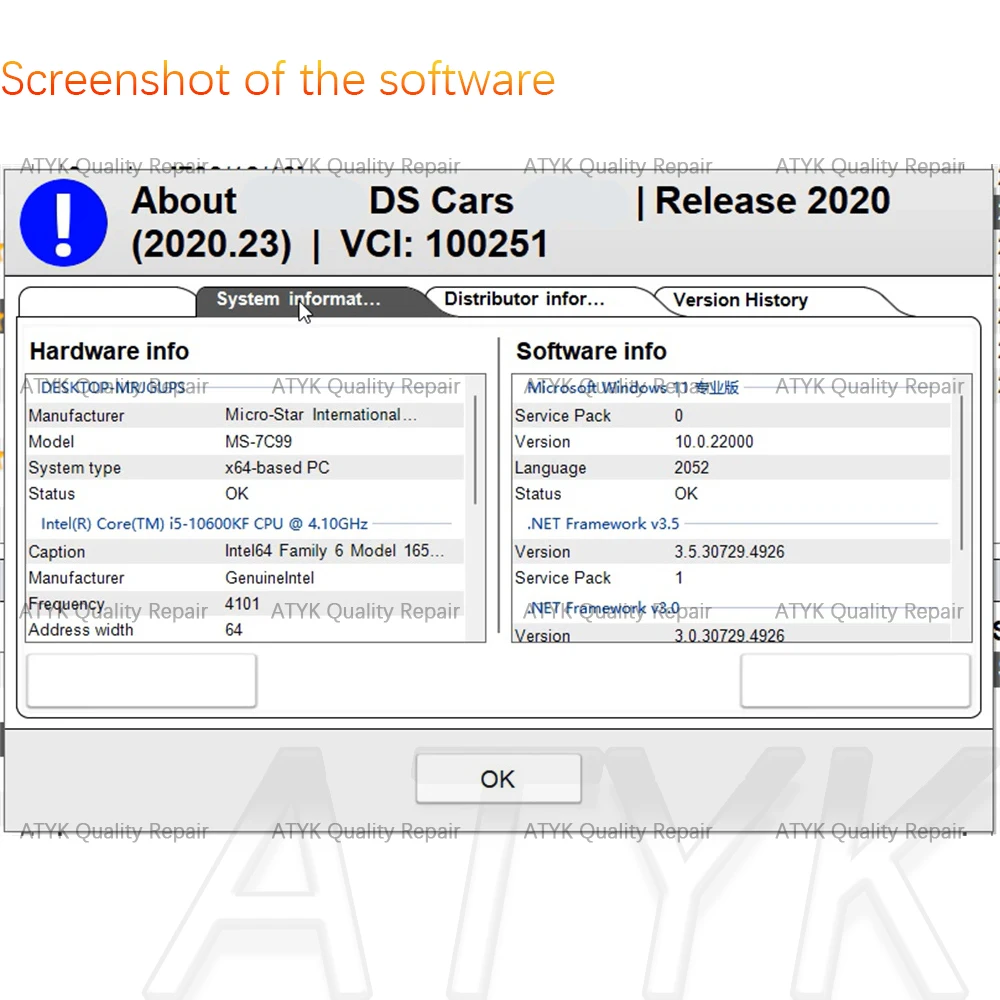Select the Address width row label
The image size is (1000, 1000).
point(81,630)
